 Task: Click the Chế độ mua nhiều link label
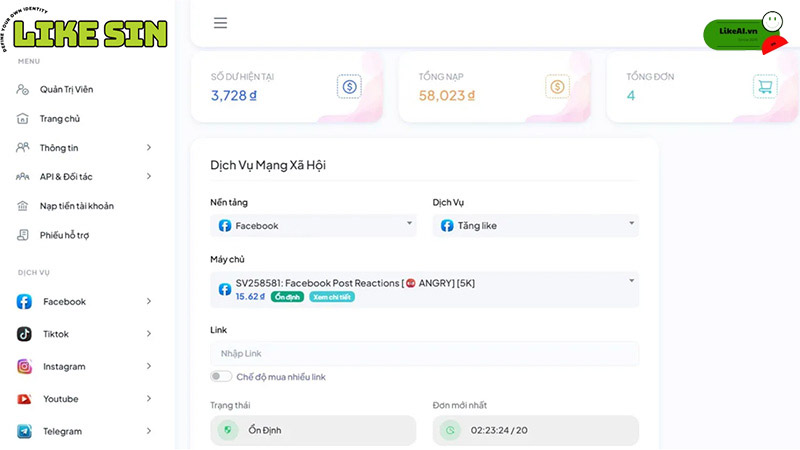pos(281,377)
